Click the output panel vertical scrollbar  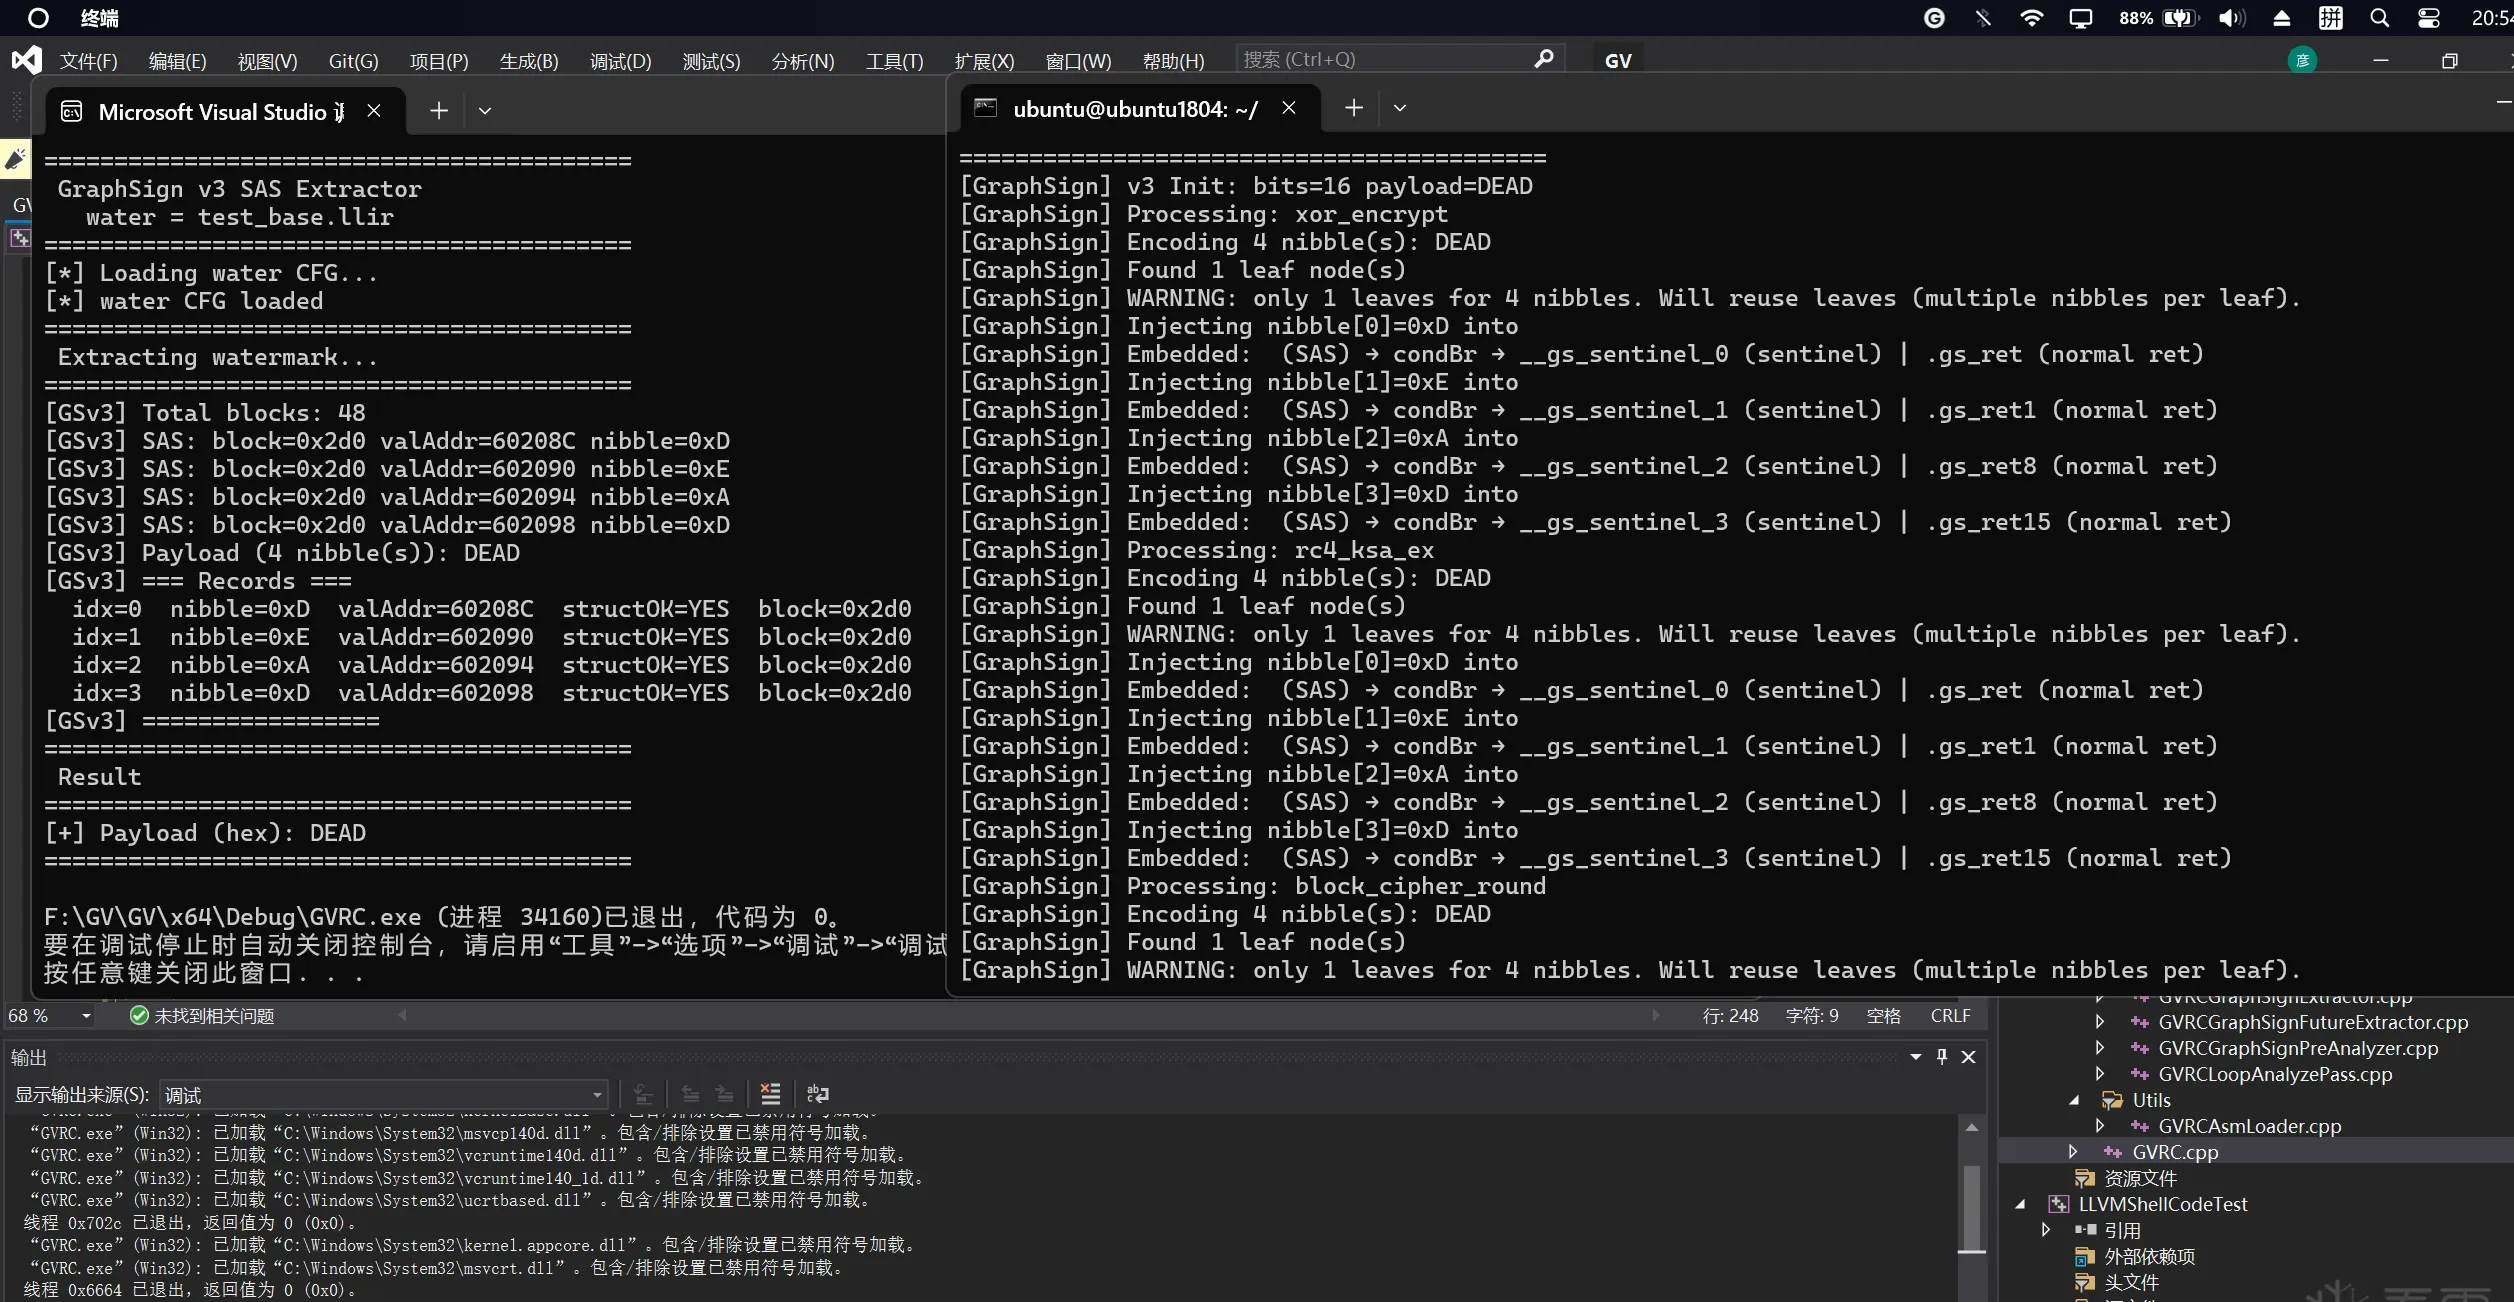[x=1971, y=1208]
